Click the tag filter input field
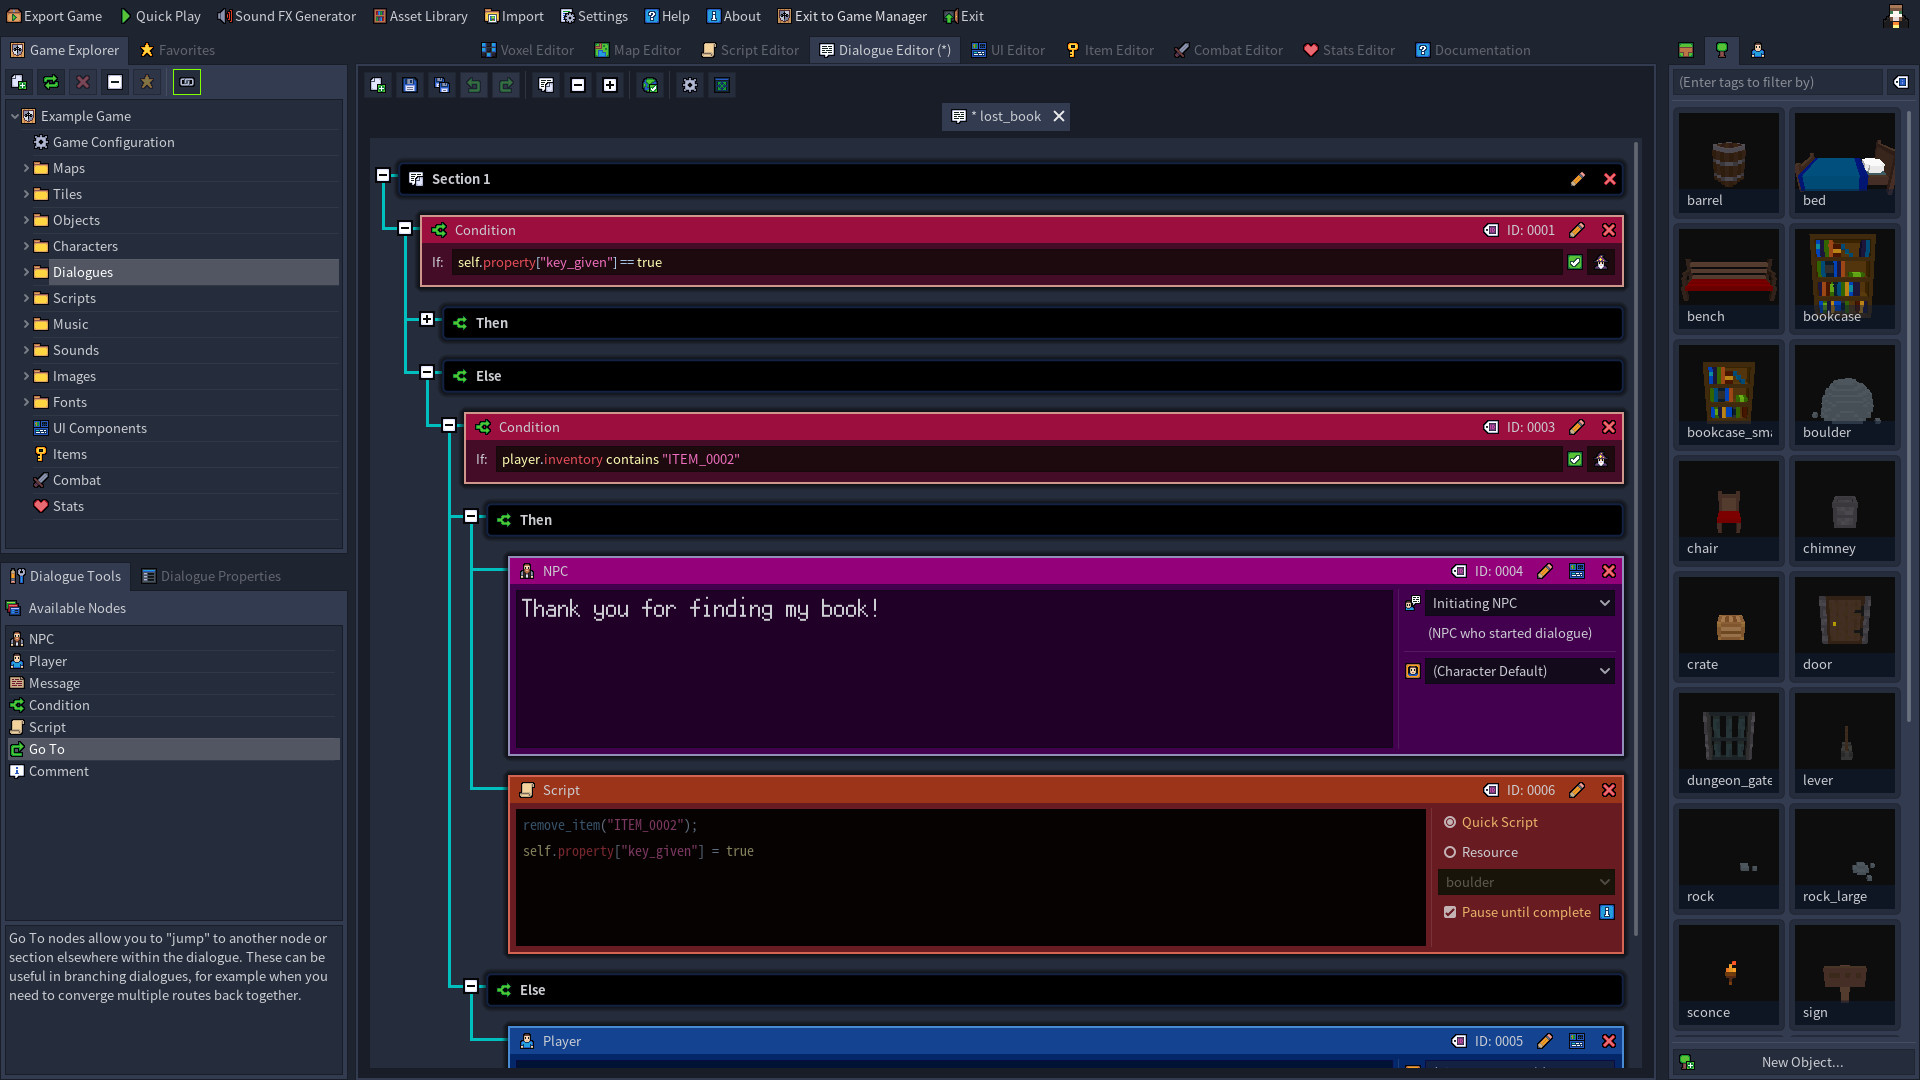1920x1080 pixels. click(x=1778, y=82)
